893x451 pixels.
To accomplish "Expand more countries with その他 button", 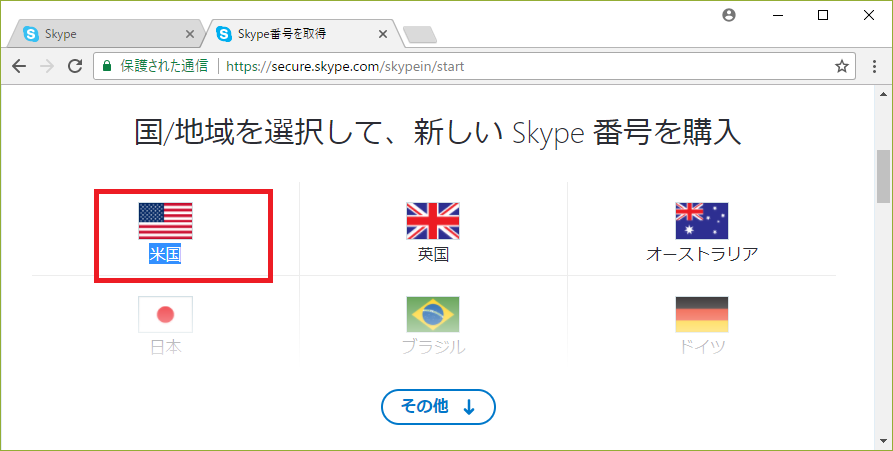I will pyautogui.click(x=438, y=407).
